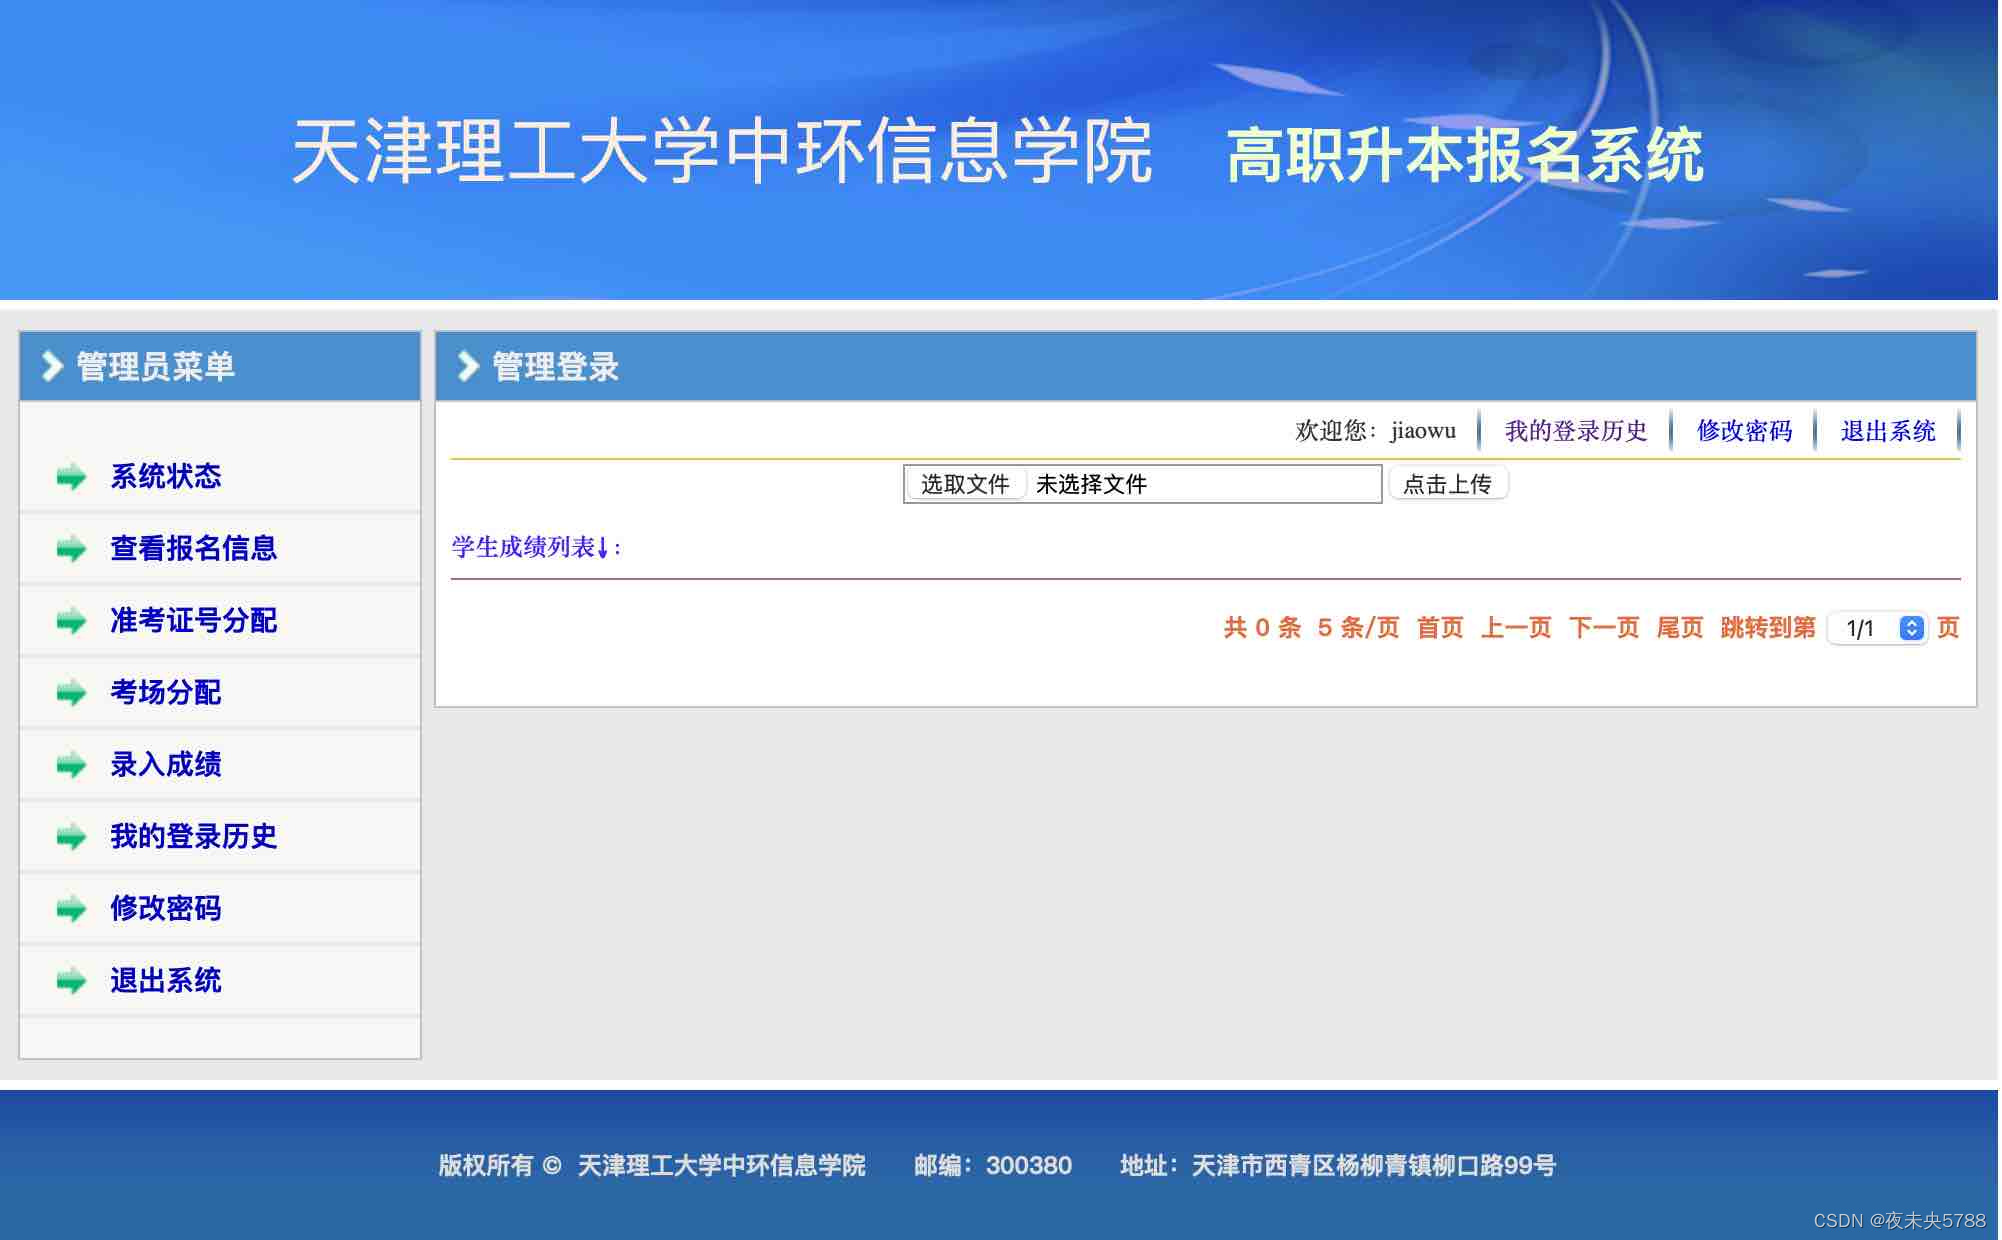The height and width of the screenshot is (1240, 2002).
Task: Click chevron icon in 管理员菜单 header
Action: pos(52,366)
